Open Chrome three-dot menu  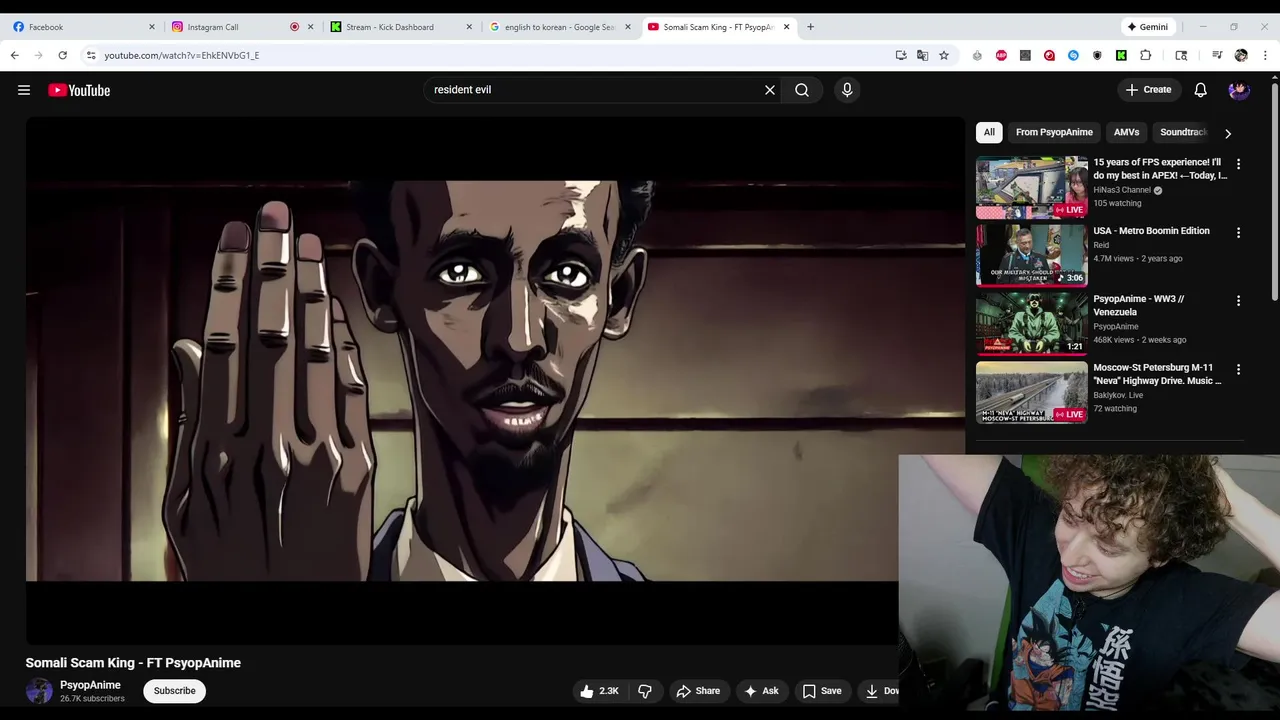[1265, 55]
